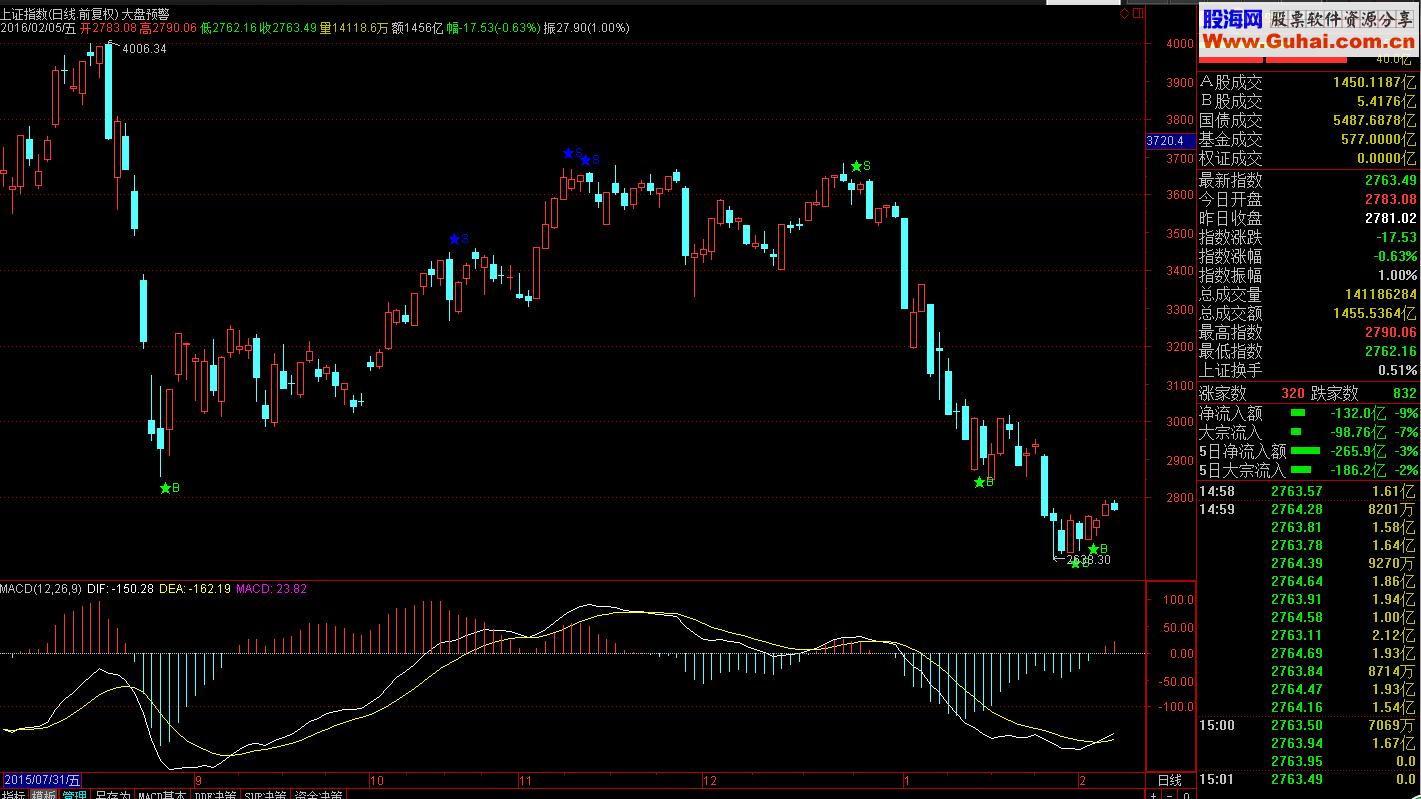Viewport: 1421px width, 799px height.
Task: Click the 14:59 tick row
Action: tap(1308, 510)
